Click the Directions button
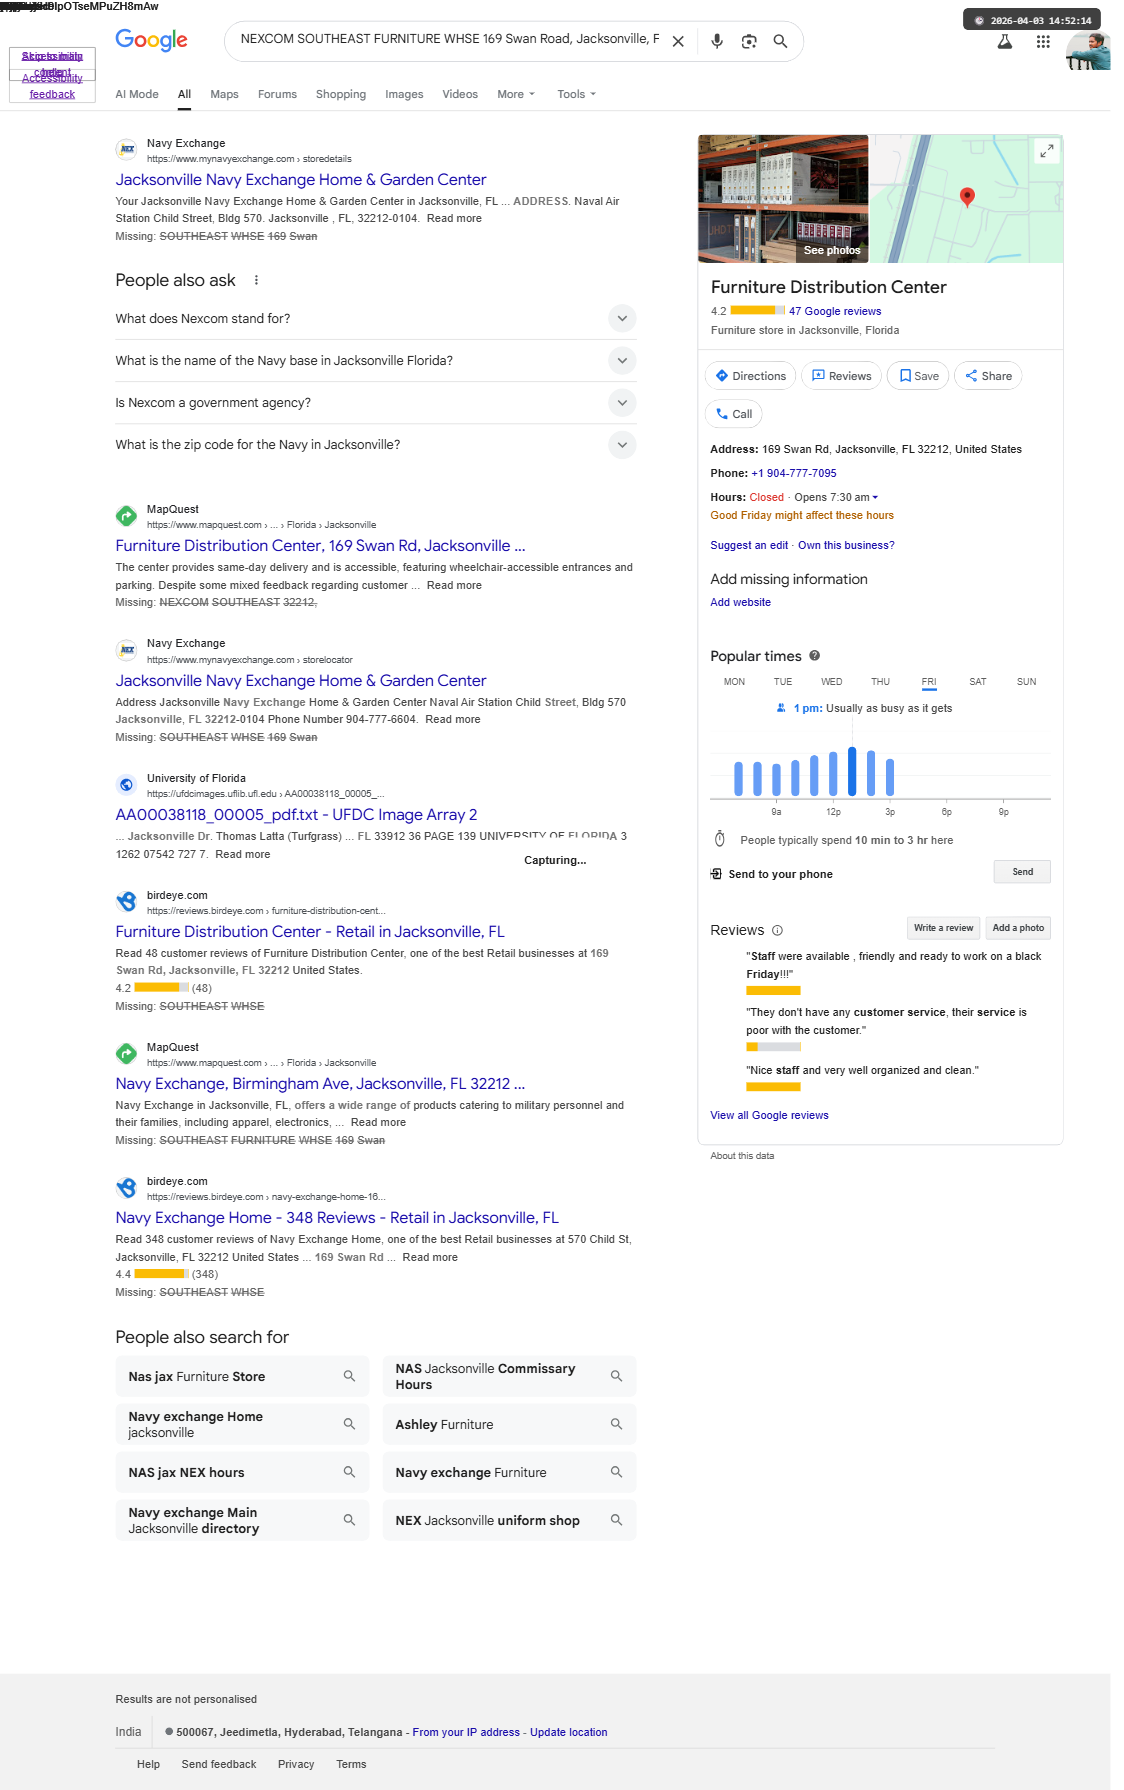This screenshot has width=1124, height=1790. pos(751,376)
